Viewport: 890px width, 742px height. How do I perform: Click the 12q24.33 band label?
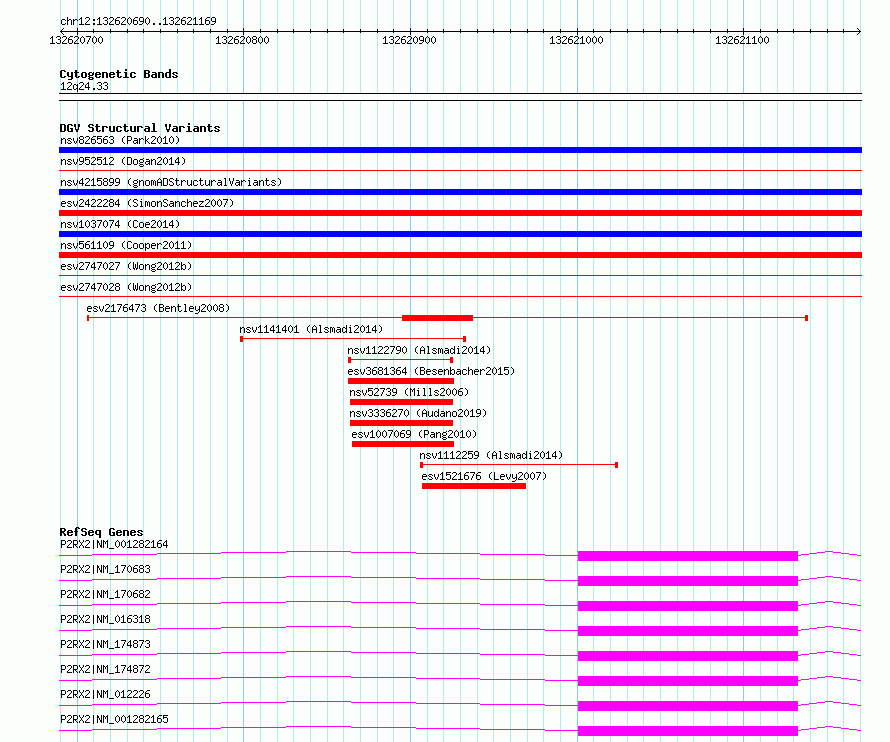84,86
